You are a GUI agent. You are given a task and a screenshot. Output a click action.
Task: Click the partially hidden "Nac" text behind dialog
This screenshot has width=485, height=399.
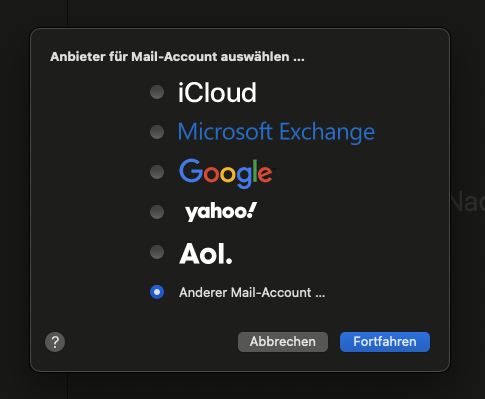[468, 202]
